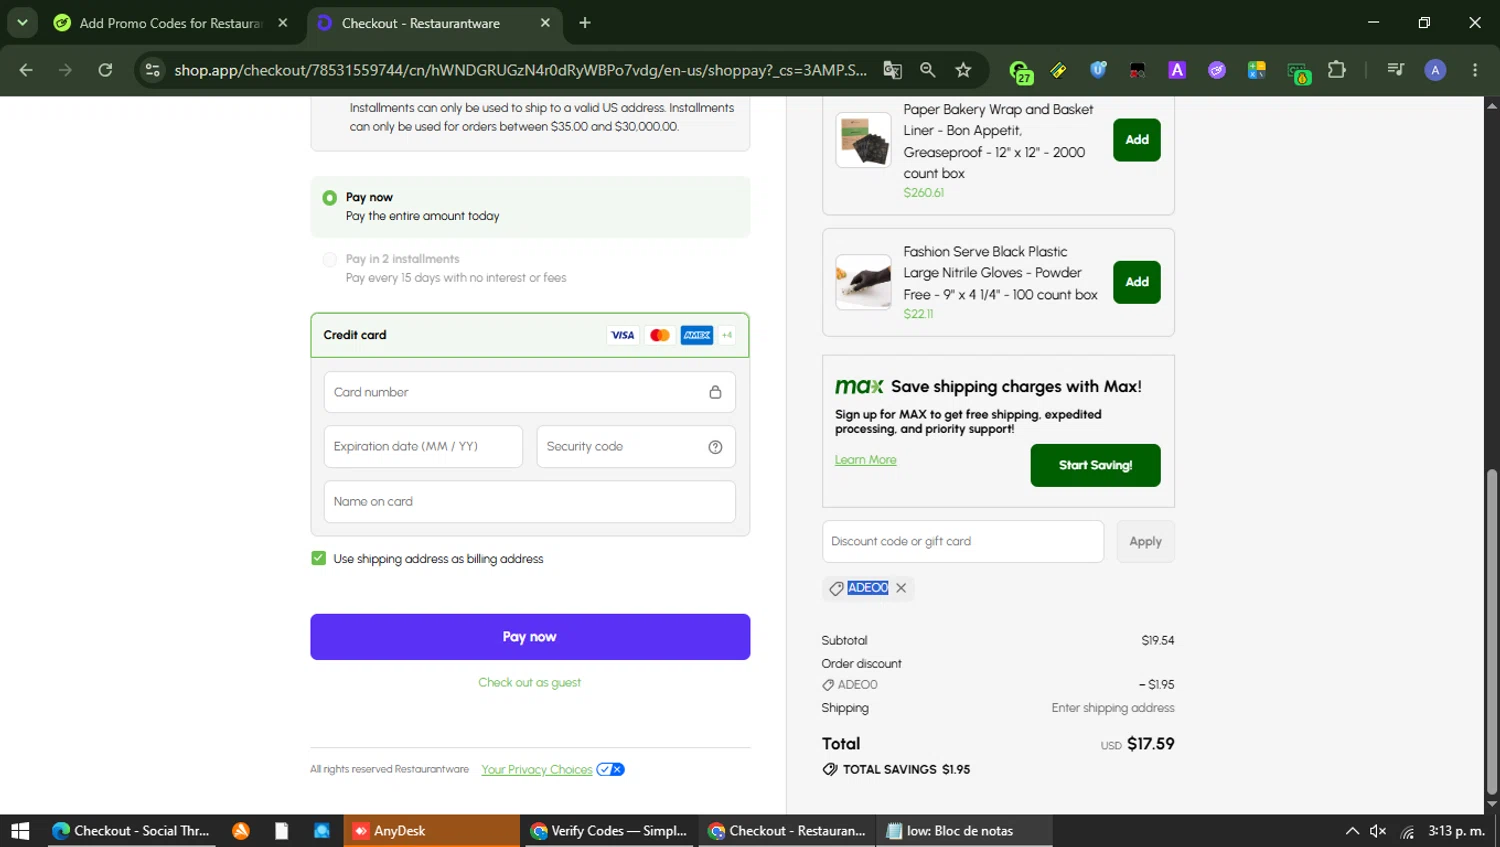Click the Discount code or gift card field

click(963, 541)
